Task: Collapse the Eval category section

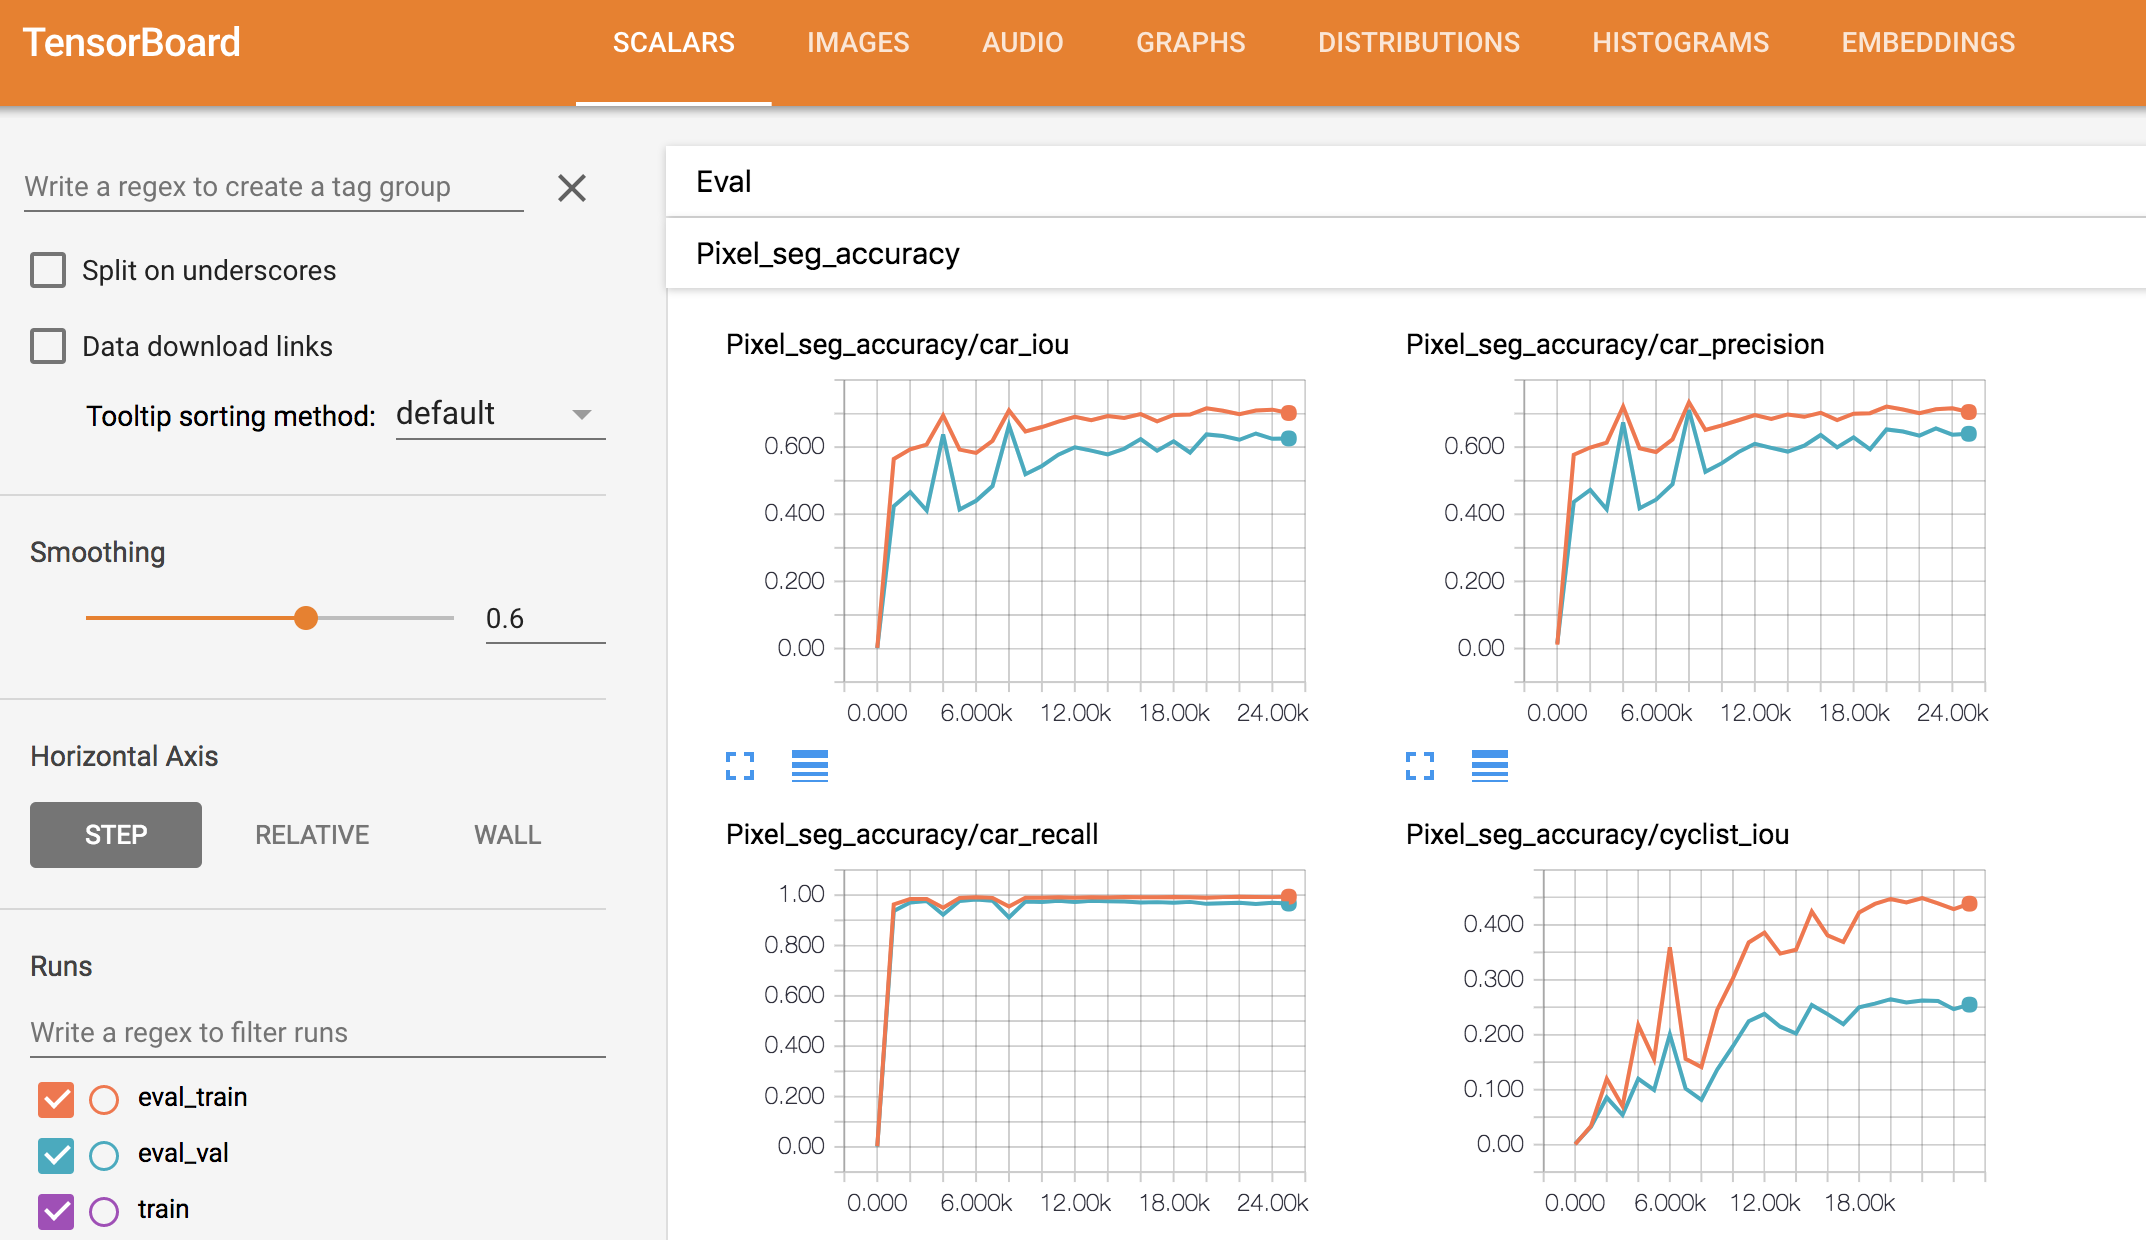Action: coord(724,182)
